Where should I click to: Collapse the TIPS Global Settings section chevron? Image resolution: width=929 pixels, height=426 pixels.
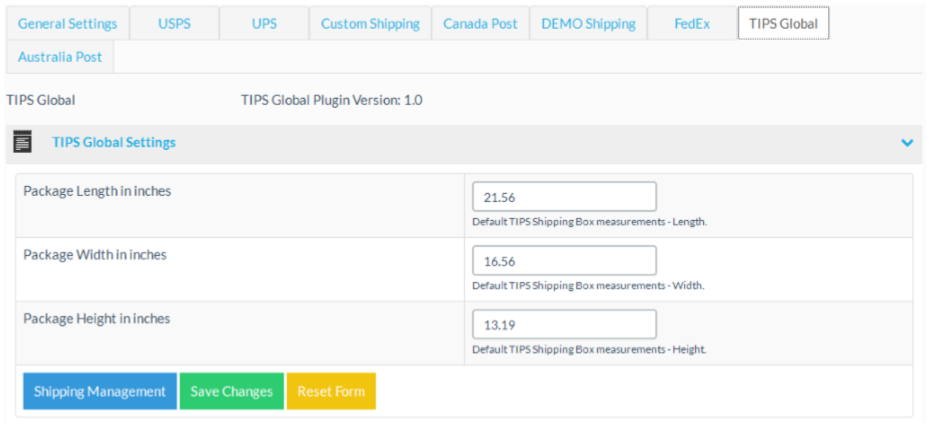tap(907, 143)
